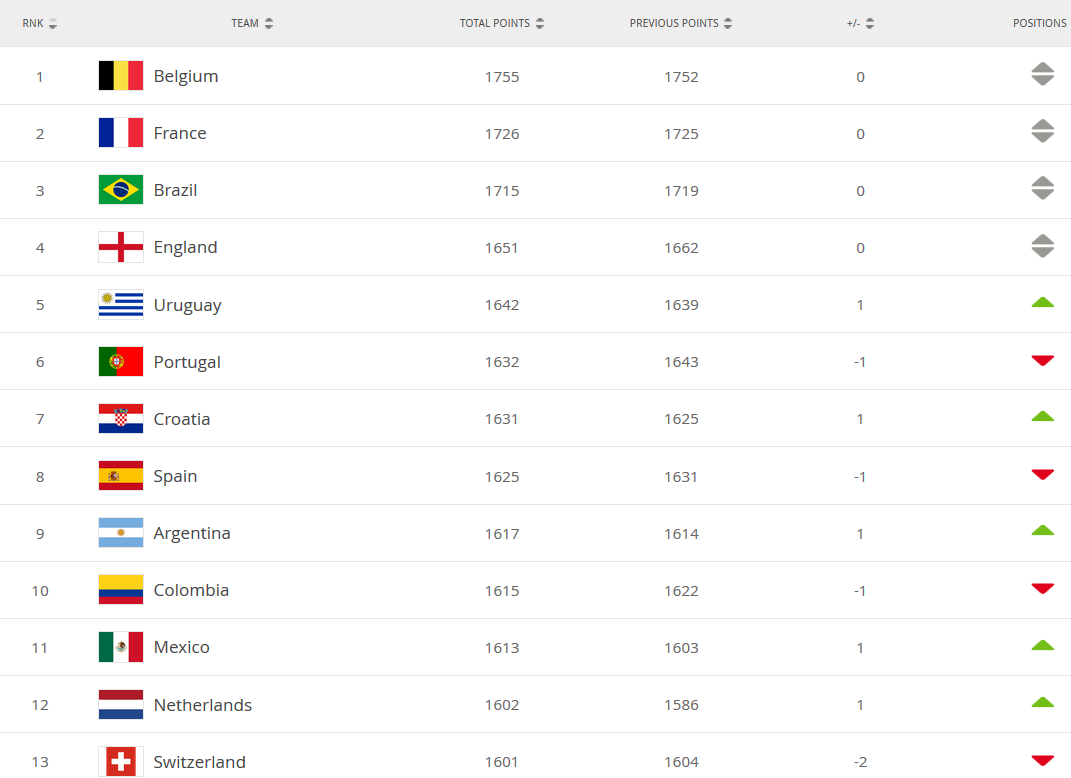Click the Argentina flag icon
Image resolution: width=1071 pixels, height=778 pixels.
tap(120, 533)
